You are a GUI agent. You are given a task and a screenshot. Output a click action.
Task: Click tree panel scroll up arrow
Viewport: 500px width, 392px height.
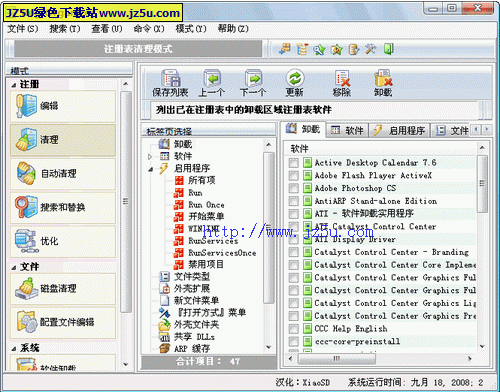tap(268, 145)
